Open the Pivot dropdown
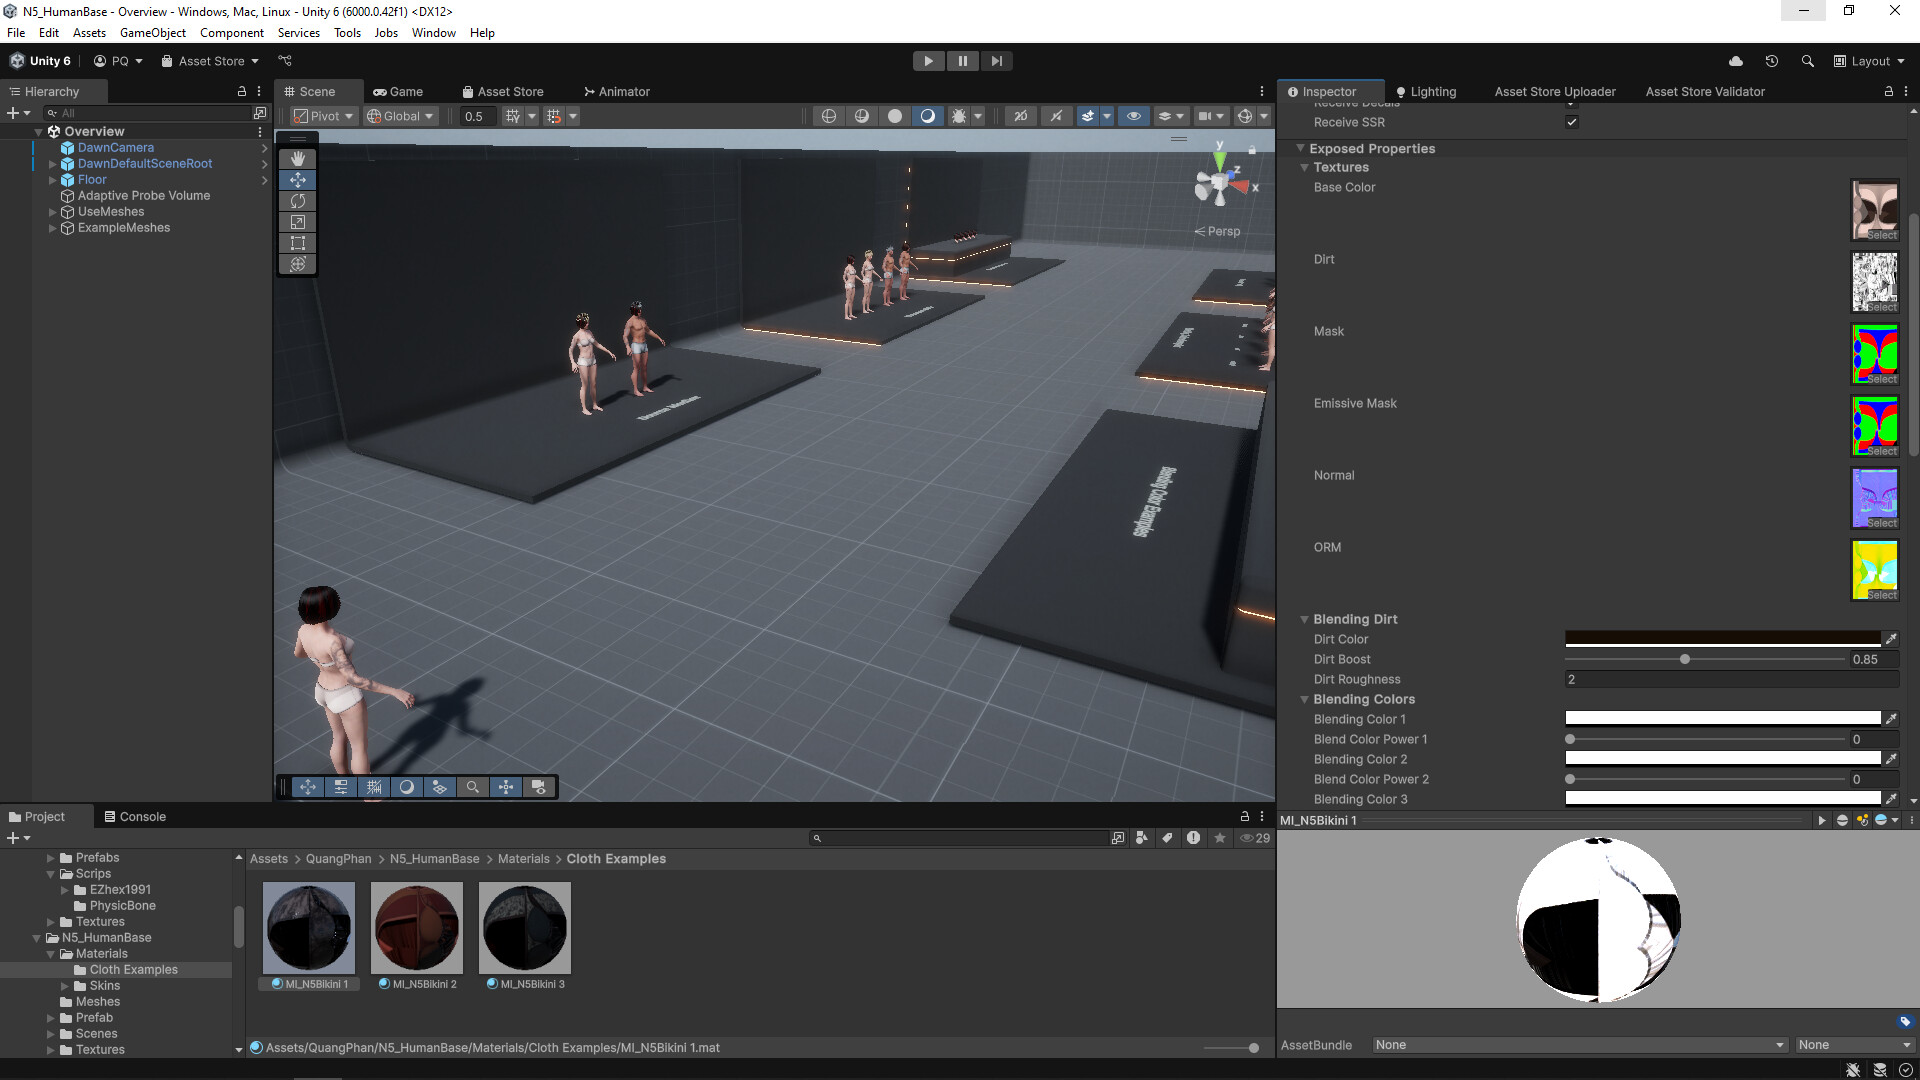 (x=323, y=116)
